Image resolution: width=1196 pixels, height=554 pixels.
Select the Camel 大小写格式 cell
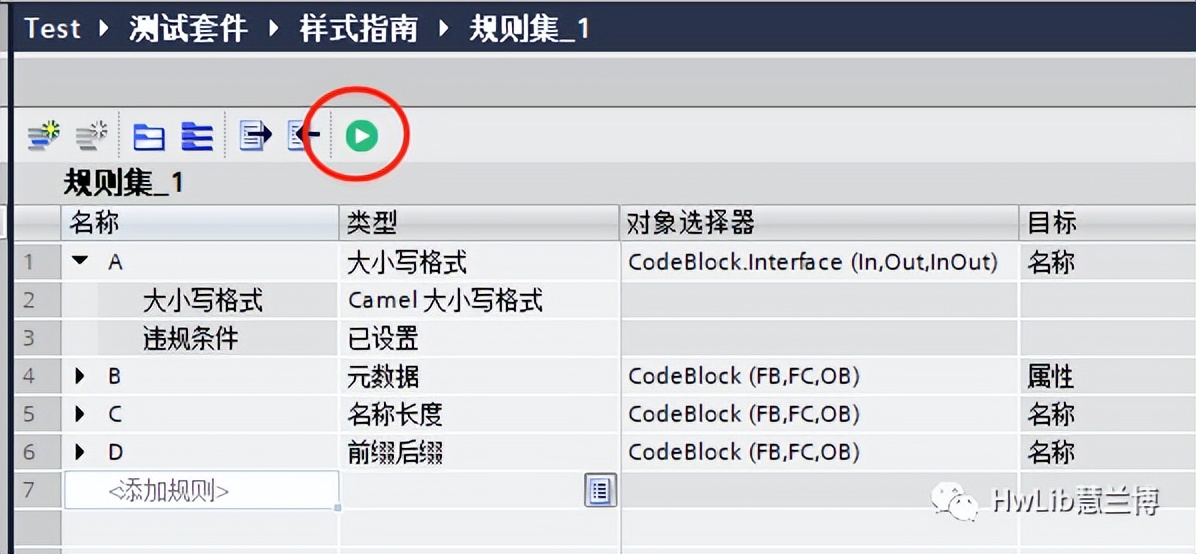(445, 300)
